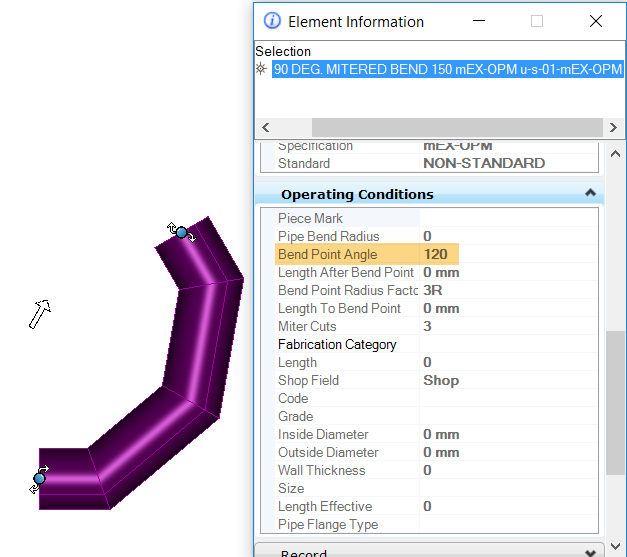Click the lower blue rotate handle on the bend
The width and height of the screenshot is (627, 557).
39,479
